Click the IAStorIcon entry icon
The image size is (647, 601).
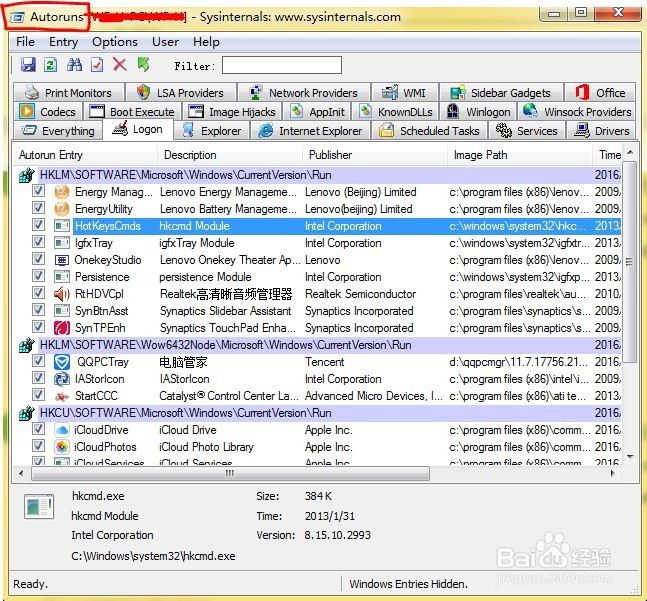pos(62,379)
